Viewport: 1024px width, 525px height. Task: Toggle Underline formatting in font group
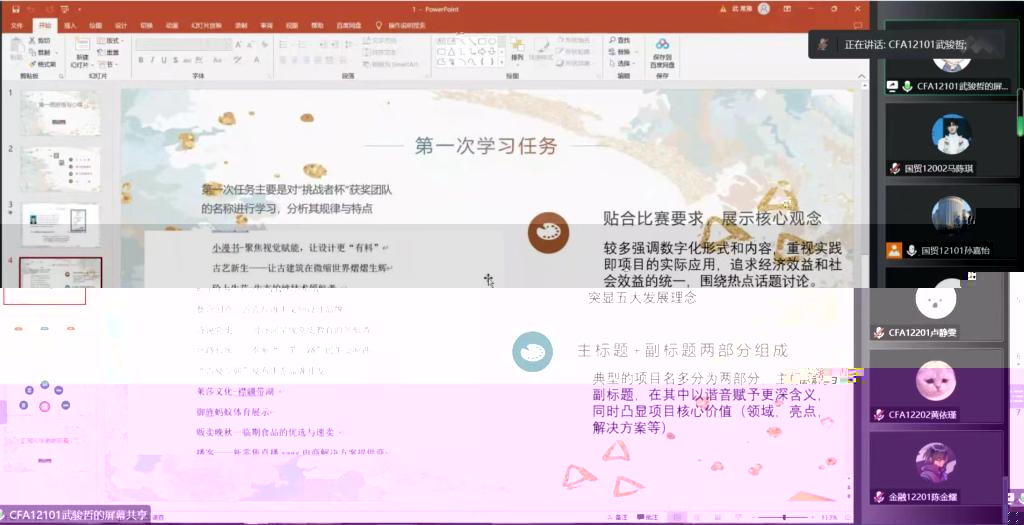(x=164, y=60)
